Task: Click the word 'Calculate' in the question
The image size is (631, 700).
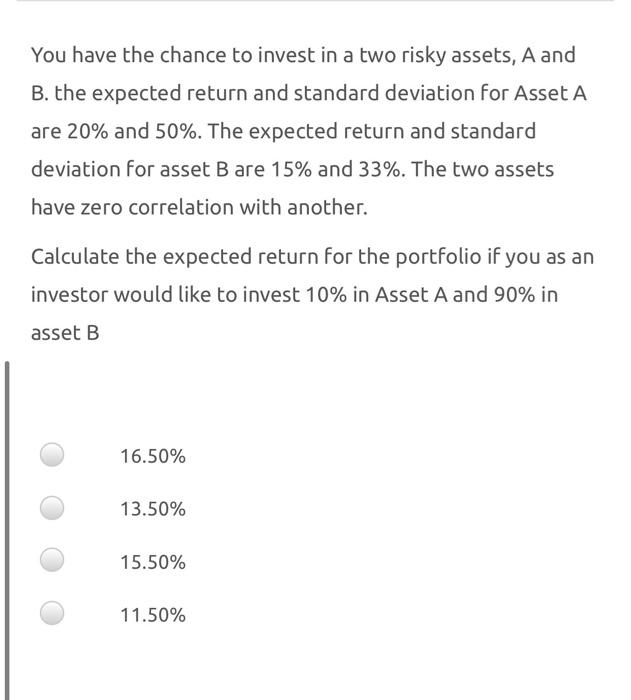Action: point(75,257)
